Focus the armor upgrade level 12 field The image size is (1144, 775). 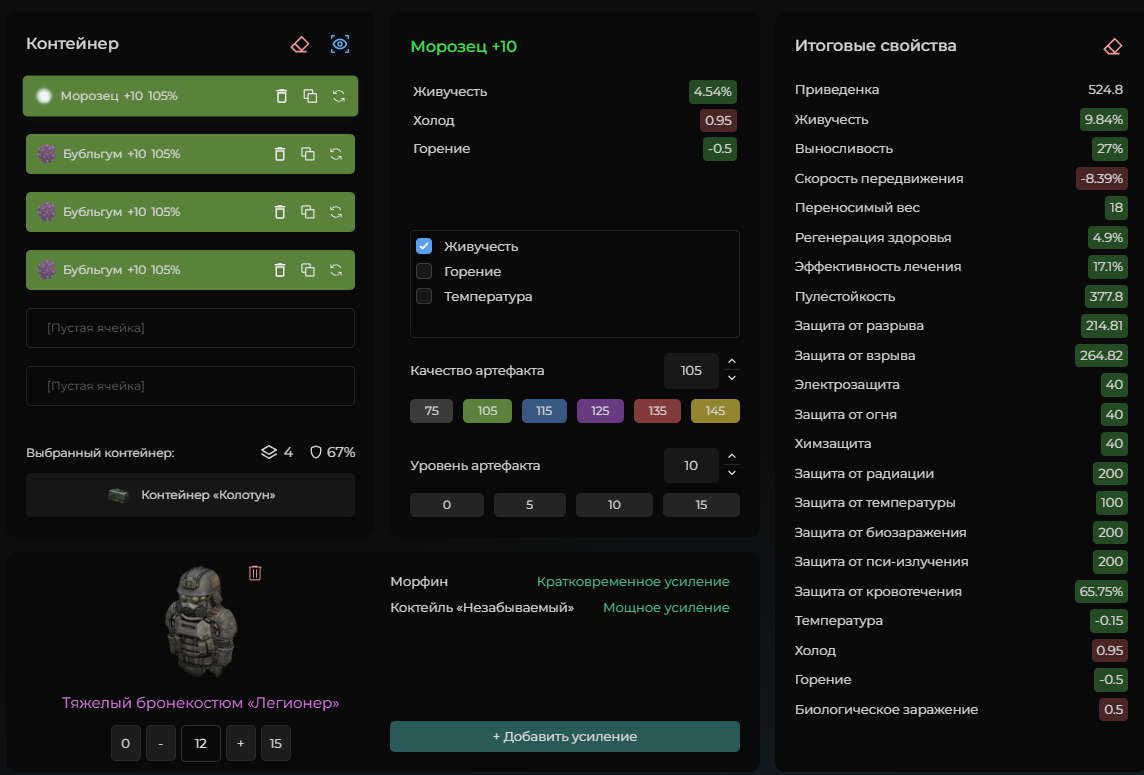tap(201, 744)
